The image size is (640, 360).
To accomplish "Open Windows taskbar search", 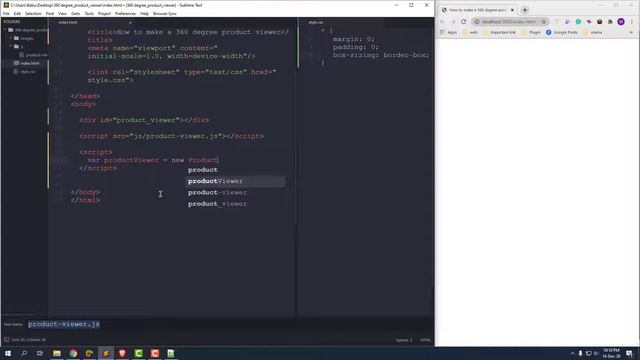I will [24, 353].
